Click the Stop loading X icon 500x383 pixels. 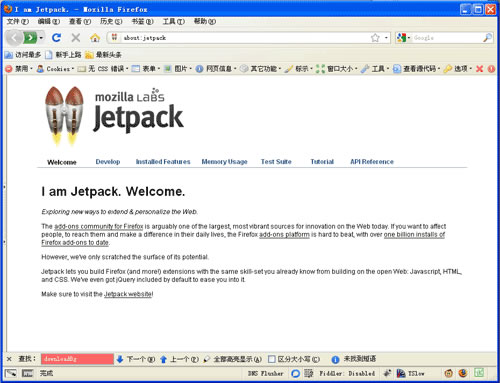76,38
